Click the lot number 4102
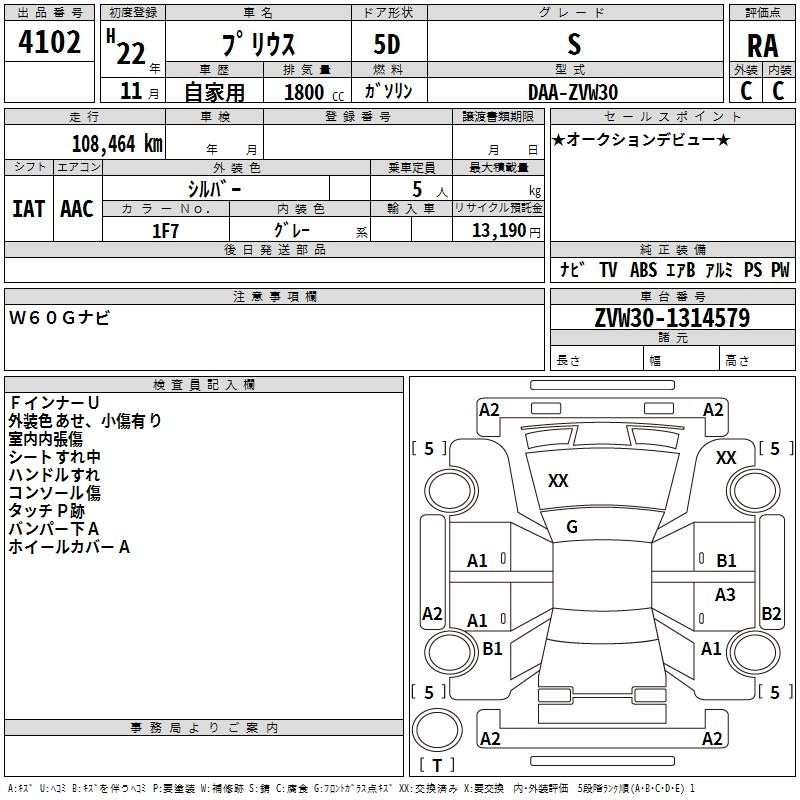This screenshot has width=800, height=800. [x=49, y=41]
